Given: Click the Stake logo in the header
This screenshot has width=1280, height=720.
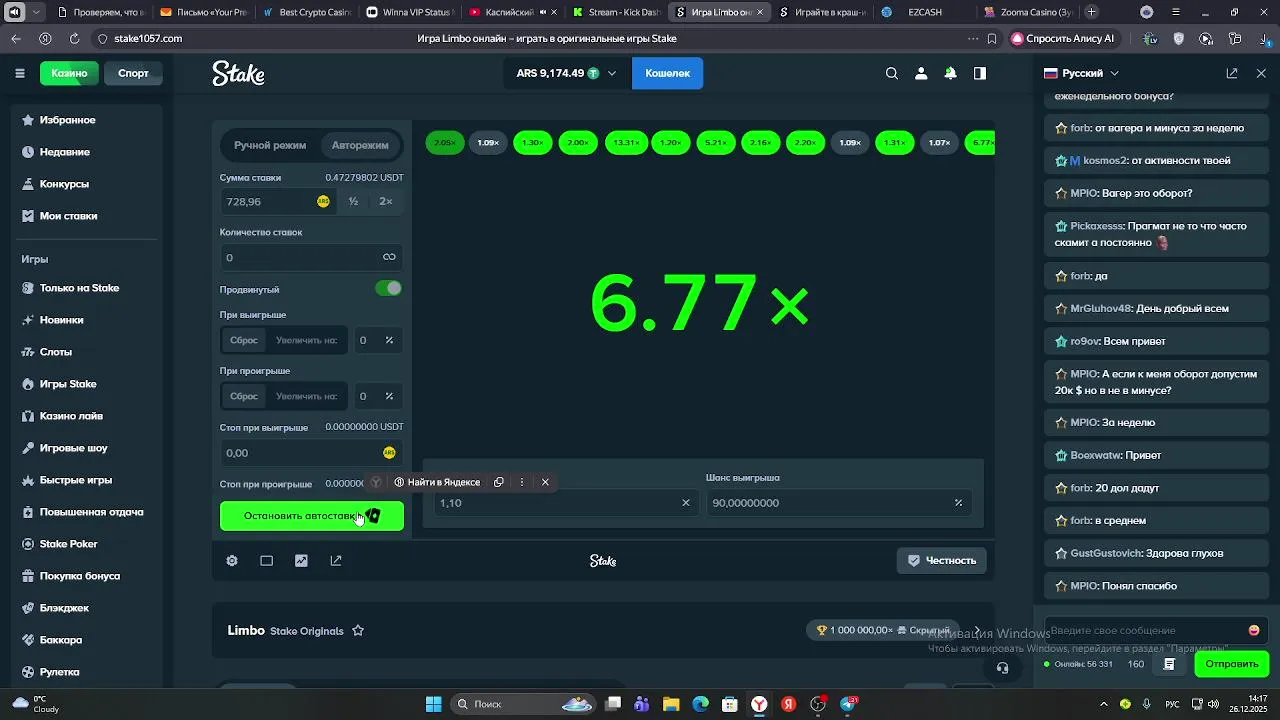Looking at the screenshot, I should [x=238, y=73].
